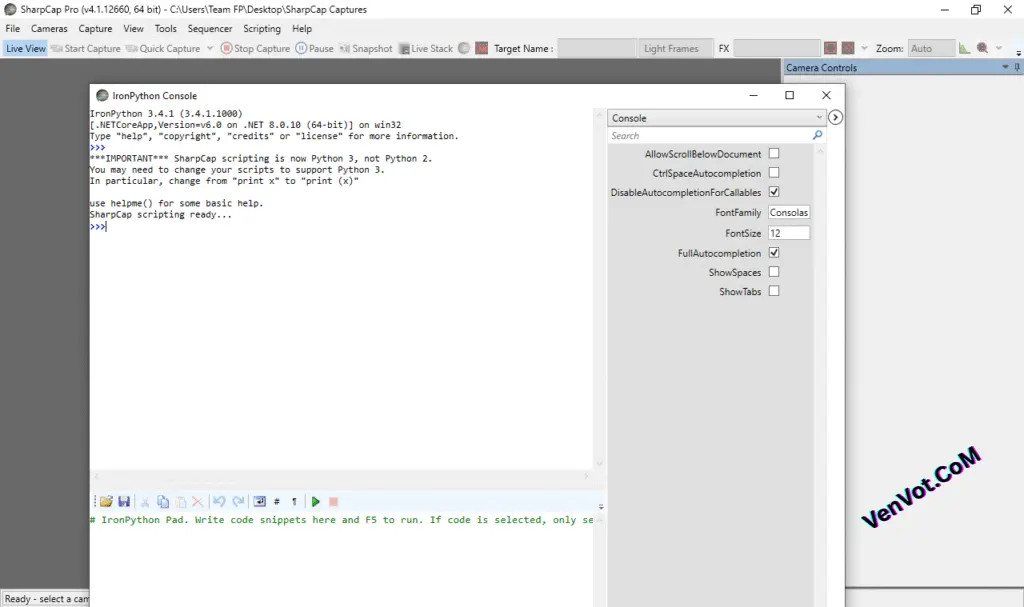Open the Sequencer menu

[210, 28]
